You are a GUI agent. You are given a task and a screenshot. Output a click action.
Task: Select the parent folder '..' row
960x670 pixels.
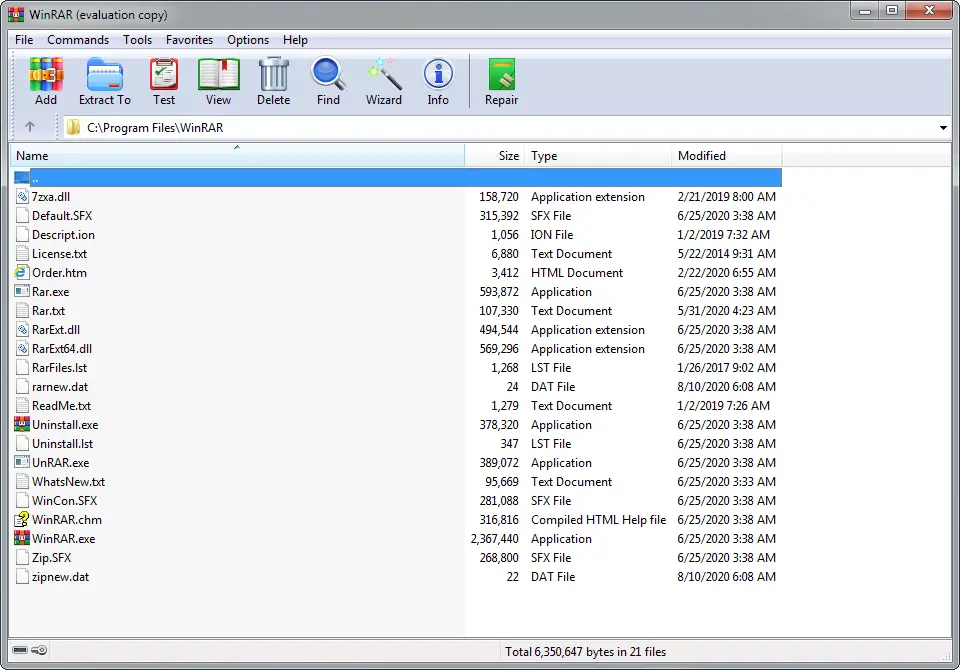pyautogui.click(x=36, y=178)
